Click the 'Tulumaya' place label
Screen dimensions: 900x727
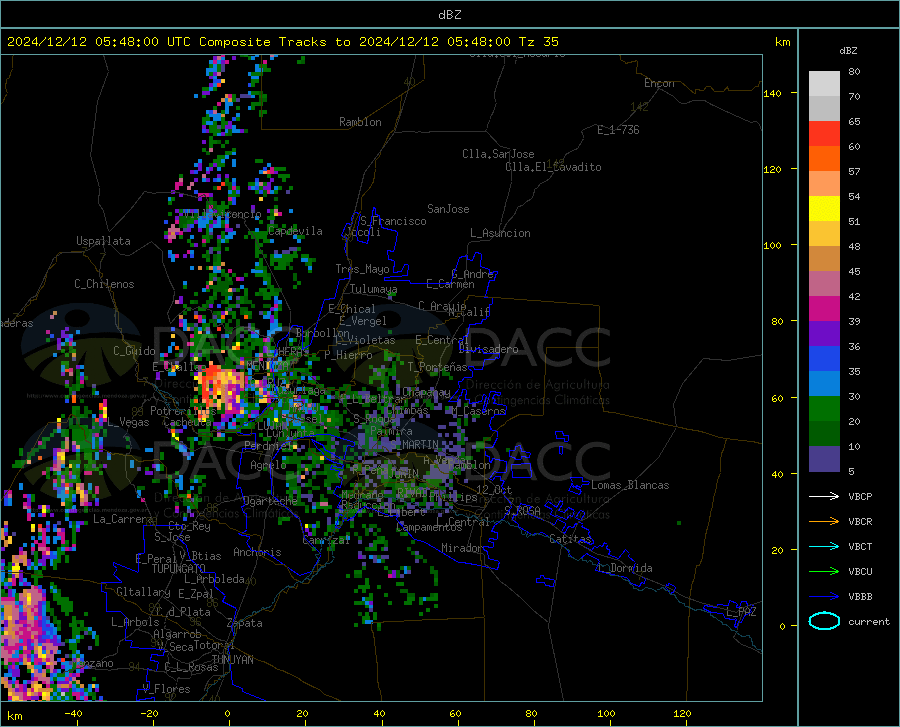pos(373,289)
